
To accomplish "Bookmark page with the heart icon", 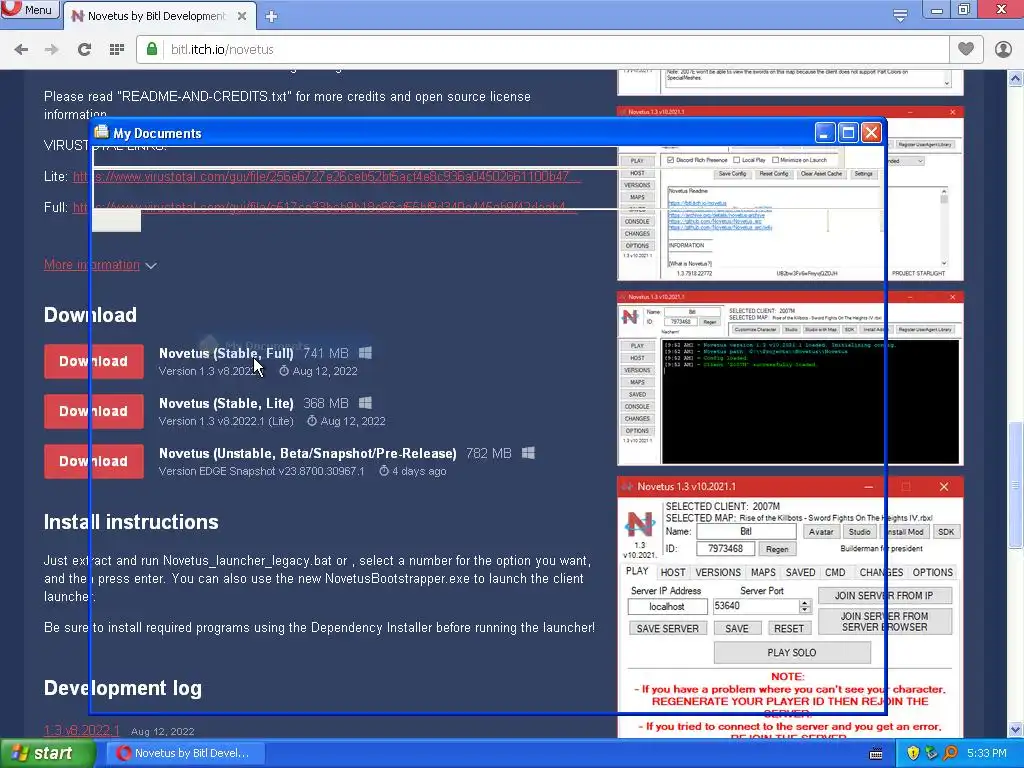I will [966, 48].
